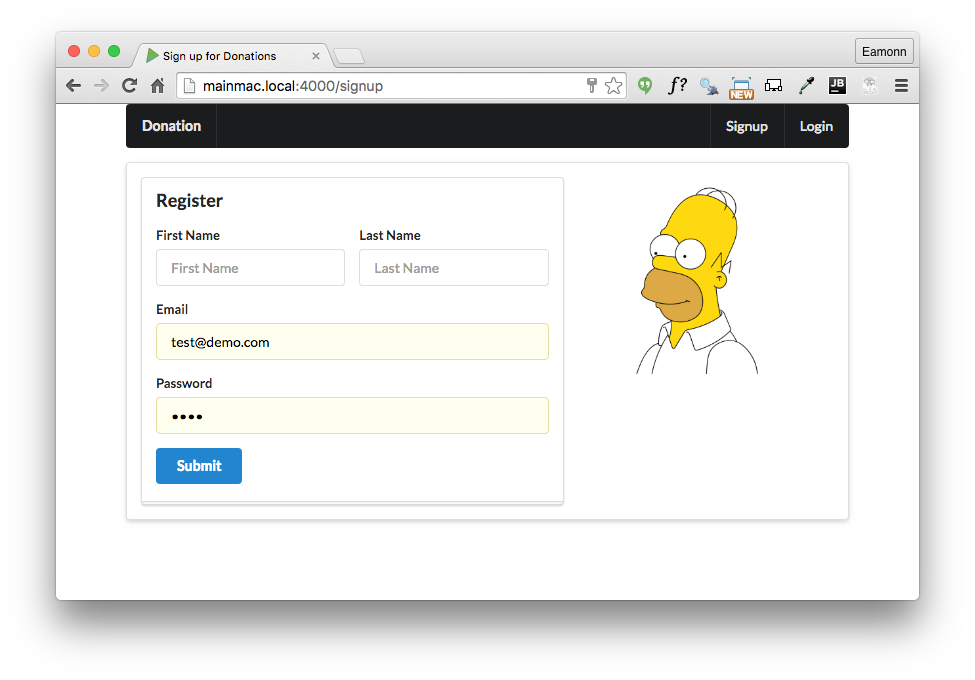Go to the browser home page
The image size is (975, 680).
click(157, 86)
